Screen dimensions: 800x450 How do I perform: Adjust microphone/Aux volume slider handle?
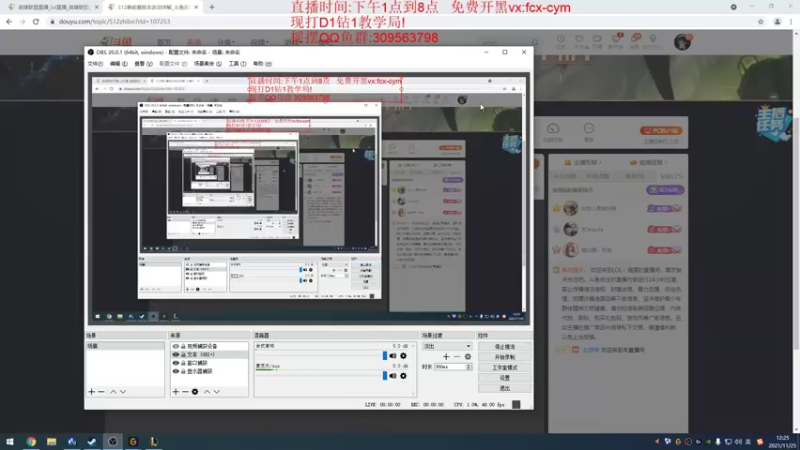385,376
